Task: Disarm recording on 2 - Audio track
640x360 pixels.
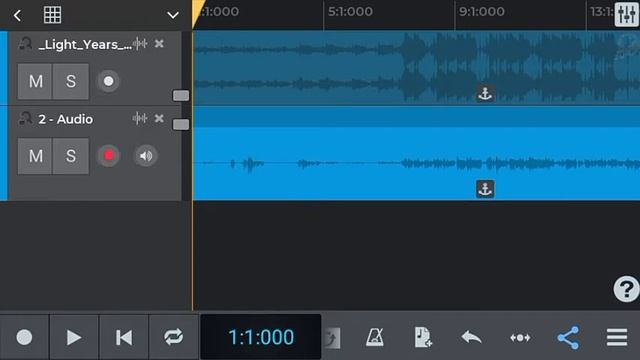Action: coord(109,156)
